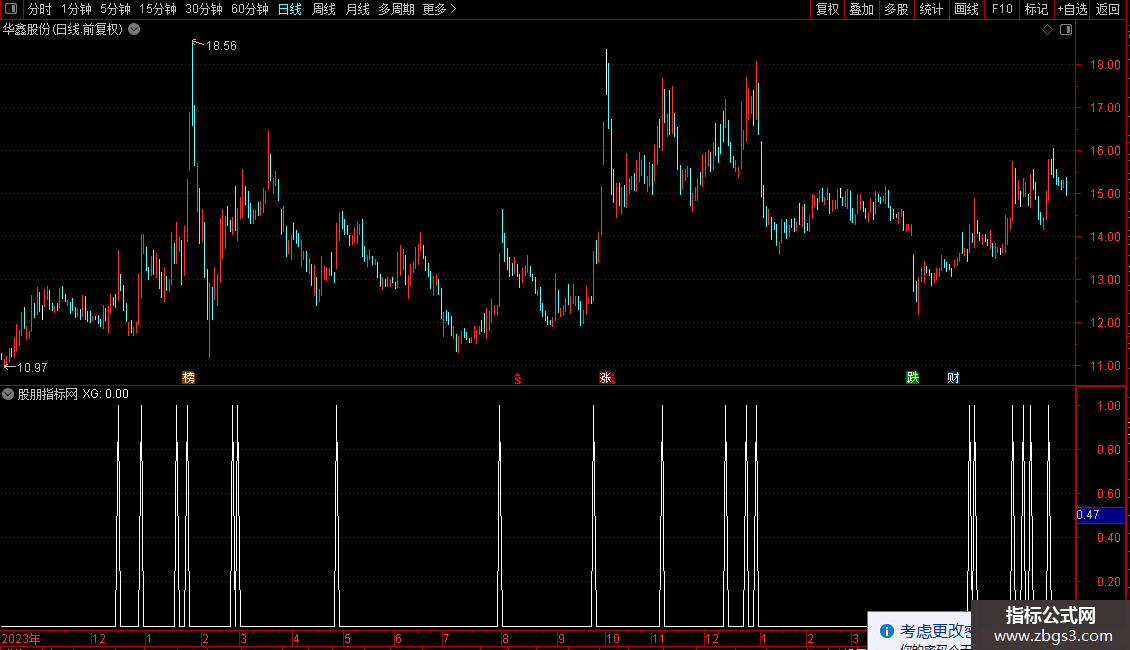
Task: Click the 0.47 value tag on axis
Action: (x=1100, y=515)
